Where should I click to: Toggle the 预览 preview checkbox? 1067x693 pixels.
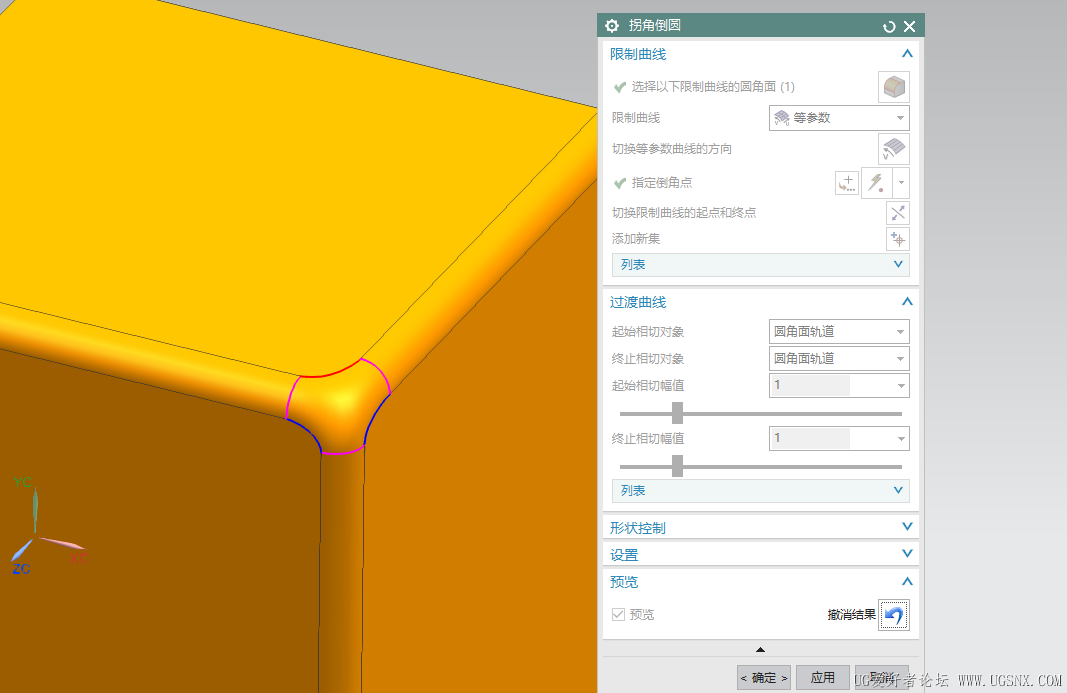tap(619, 615)
